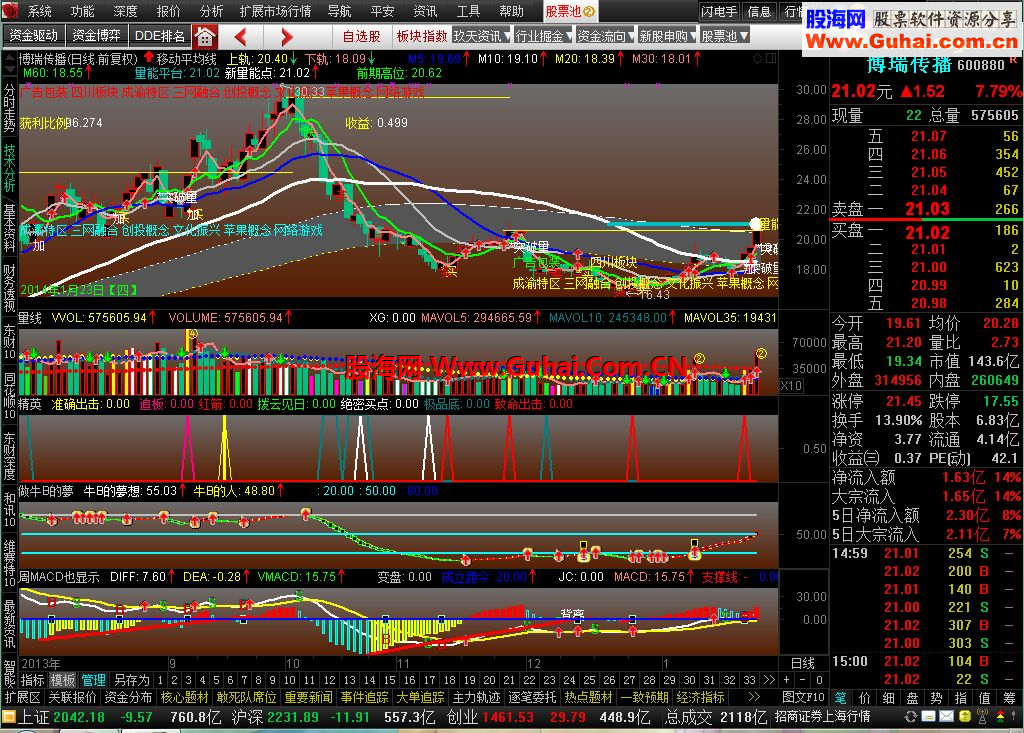Click the small R mark next to 600880

(1013, 60)
